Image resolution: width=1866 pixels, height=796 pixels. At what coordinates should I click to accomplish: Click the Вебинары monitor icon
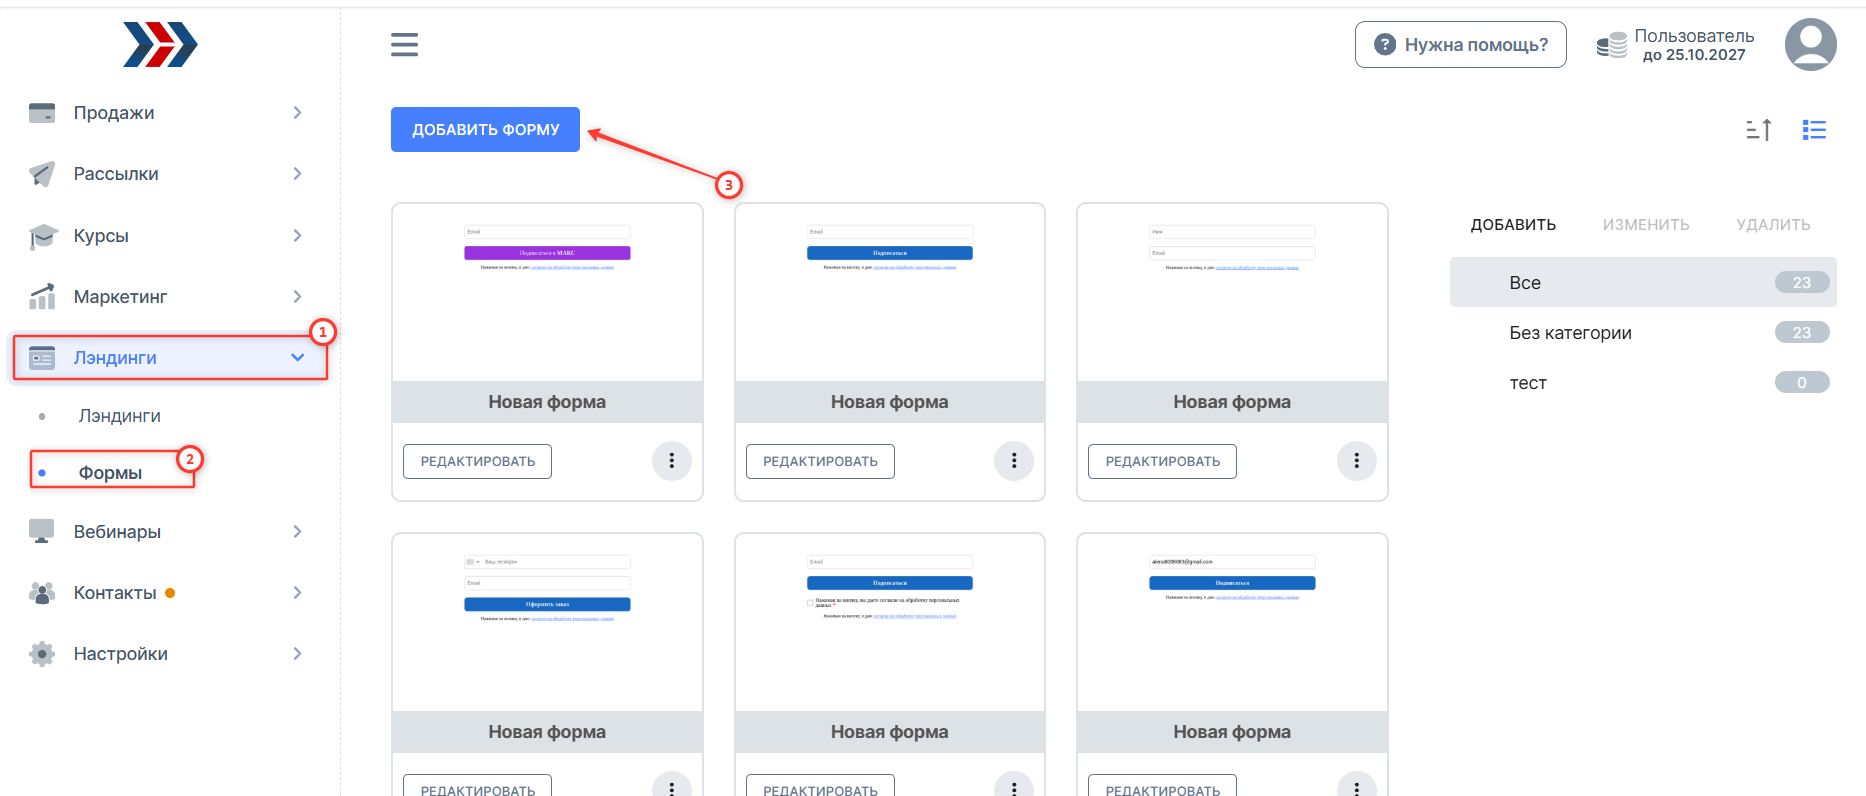point(42,532)
